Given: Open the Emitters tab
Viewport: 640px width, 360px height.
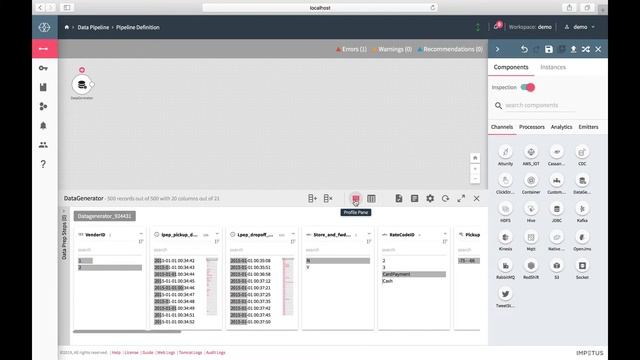Looking at the screenshot, I should 588,127.
